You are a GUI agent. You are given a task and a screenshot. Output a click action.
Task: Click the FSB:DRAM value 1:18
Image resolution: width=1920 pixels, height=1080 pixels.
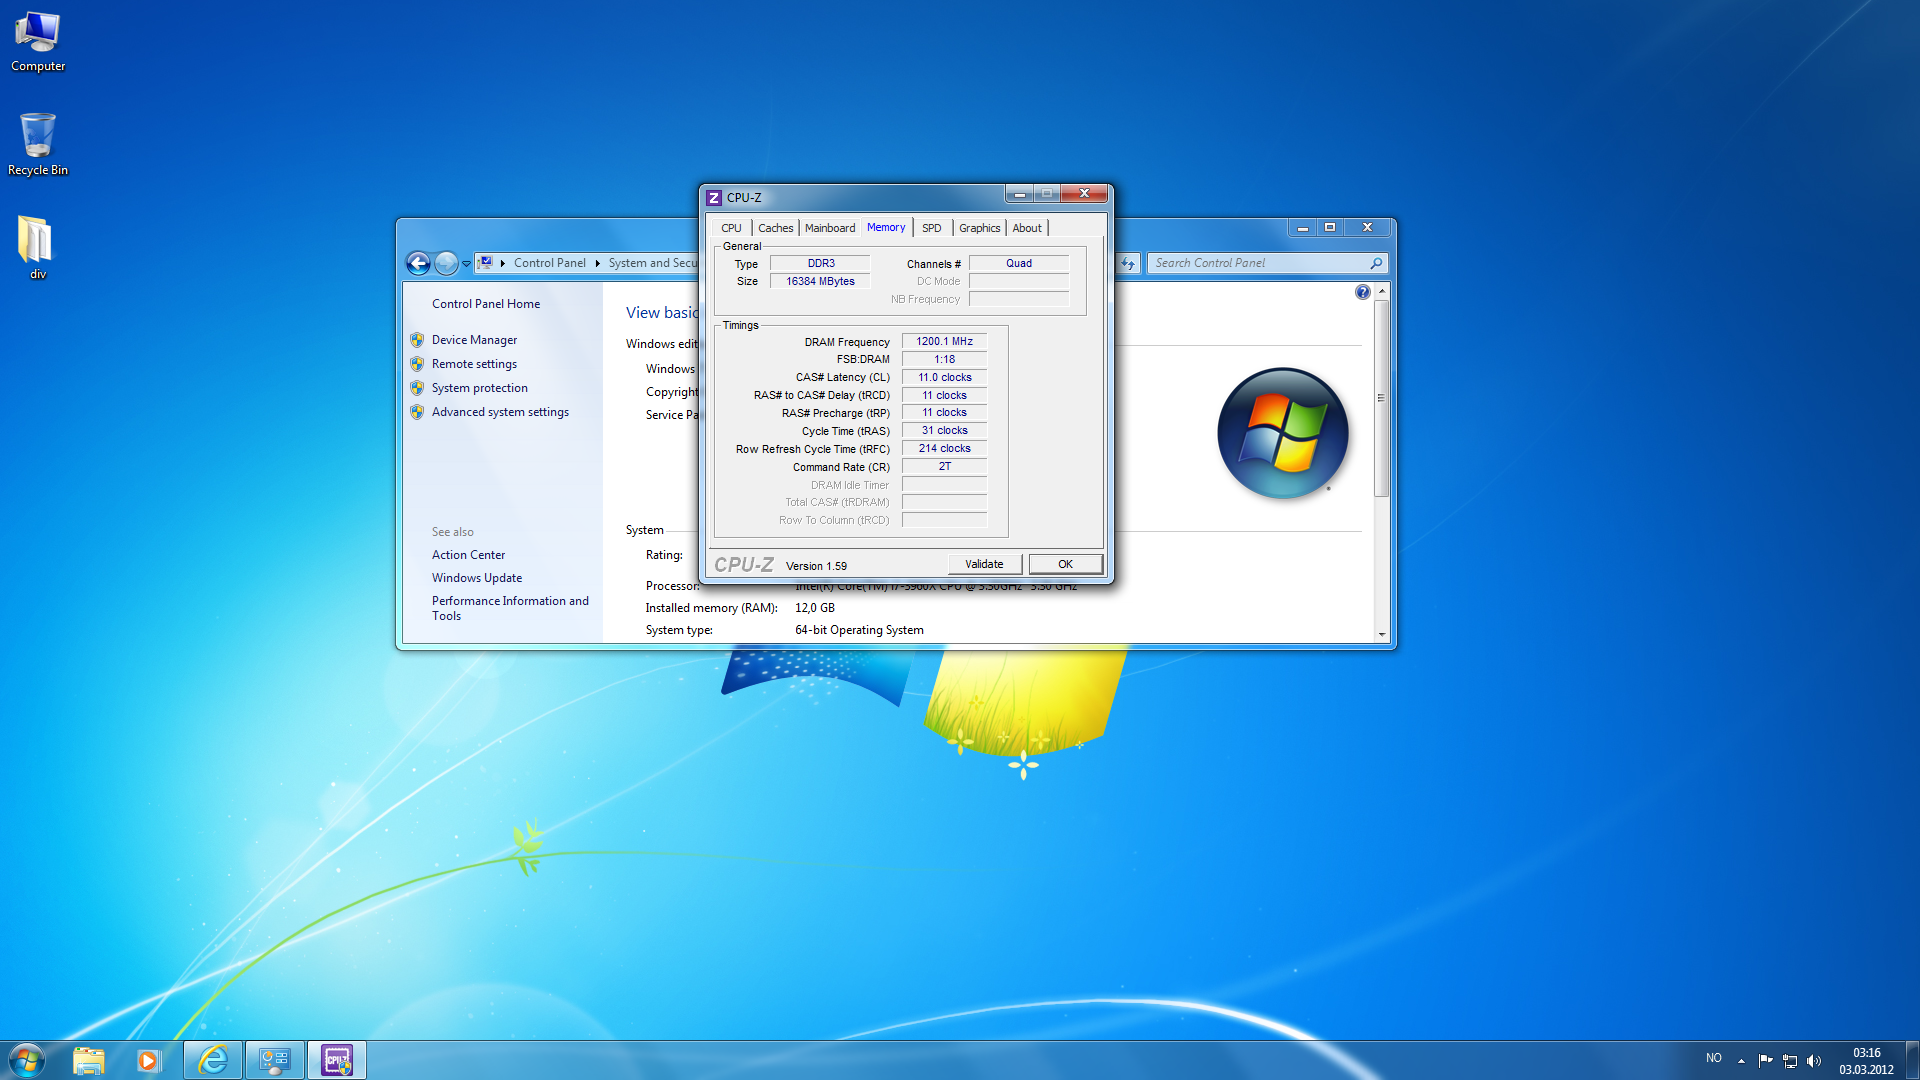coord(944,359)
